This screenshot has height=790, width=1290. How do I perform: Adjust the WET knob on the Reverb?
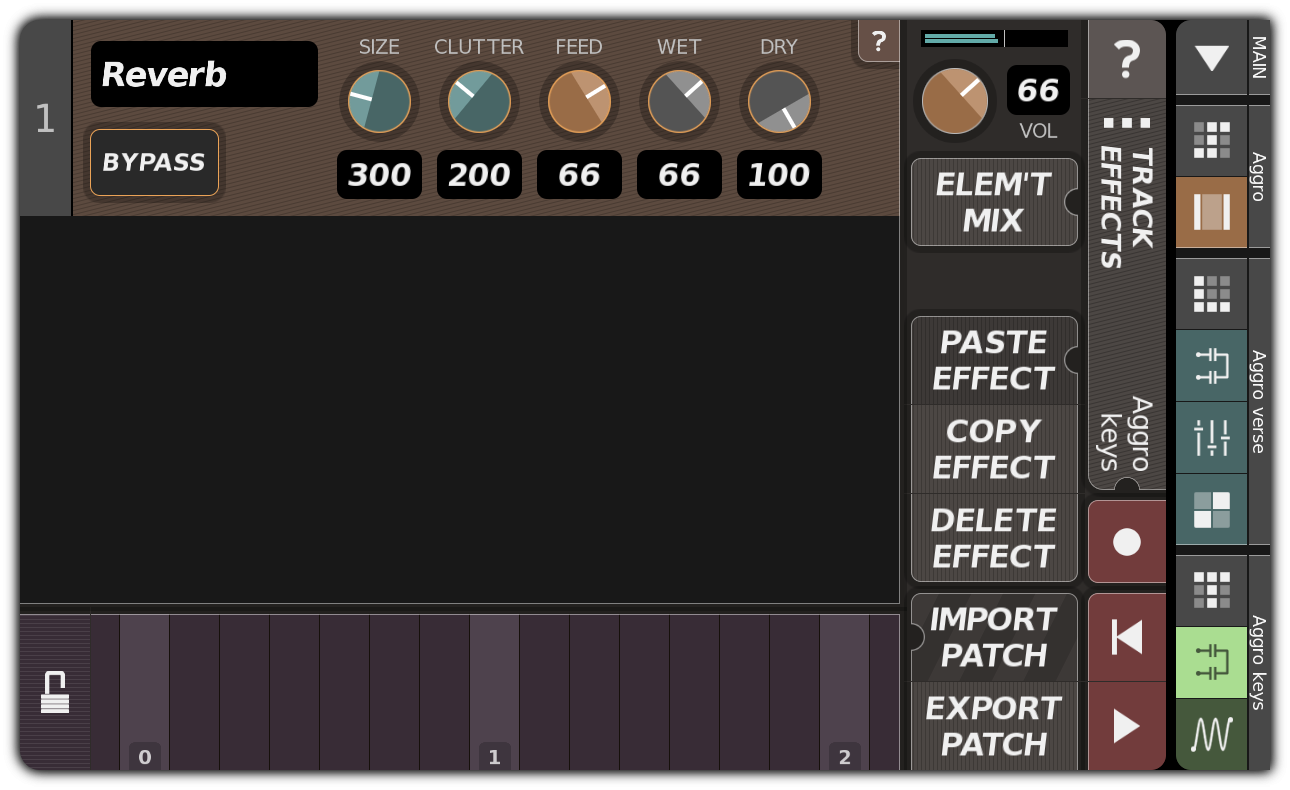pos(679,101)
